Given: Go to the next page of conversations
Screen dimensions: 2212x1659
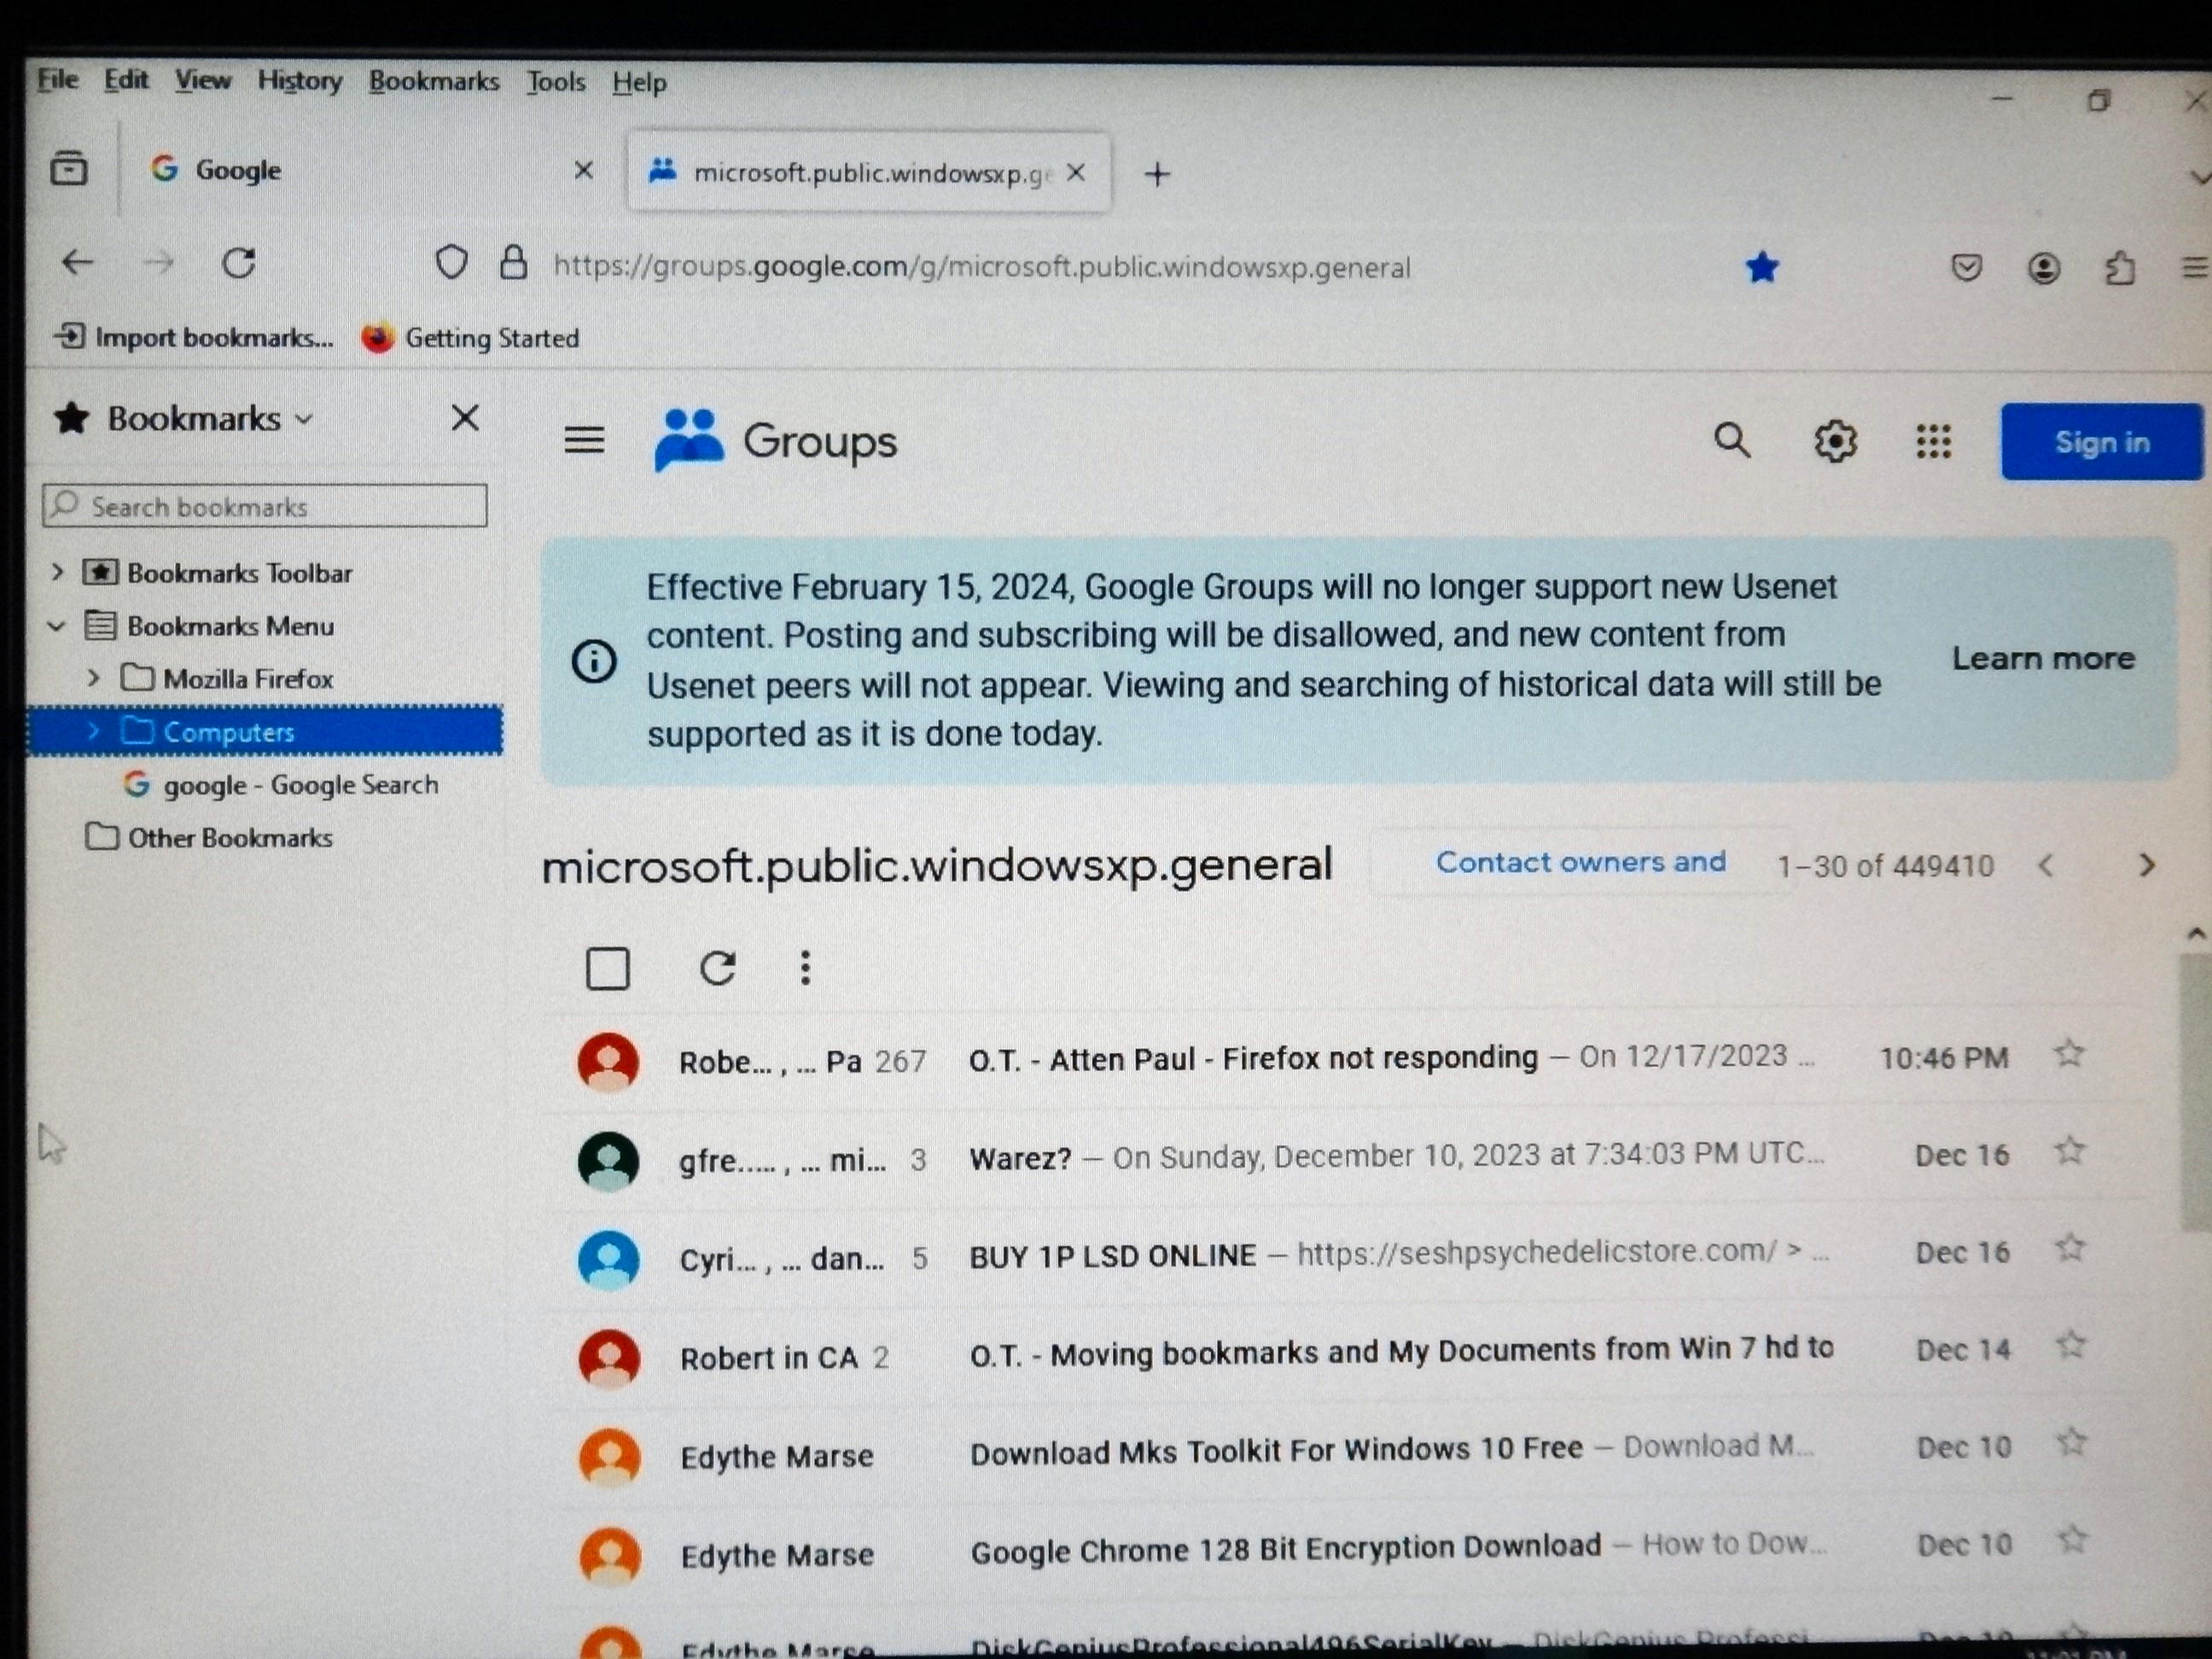Looking at the screenshot, I should pos(2146,865).
